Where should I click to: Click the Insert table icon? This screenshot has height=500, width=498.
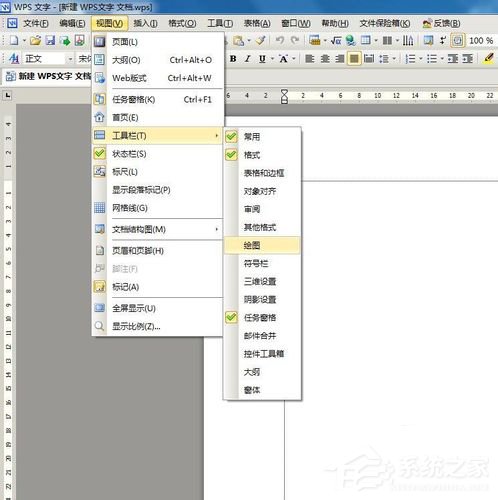point(366,41)
